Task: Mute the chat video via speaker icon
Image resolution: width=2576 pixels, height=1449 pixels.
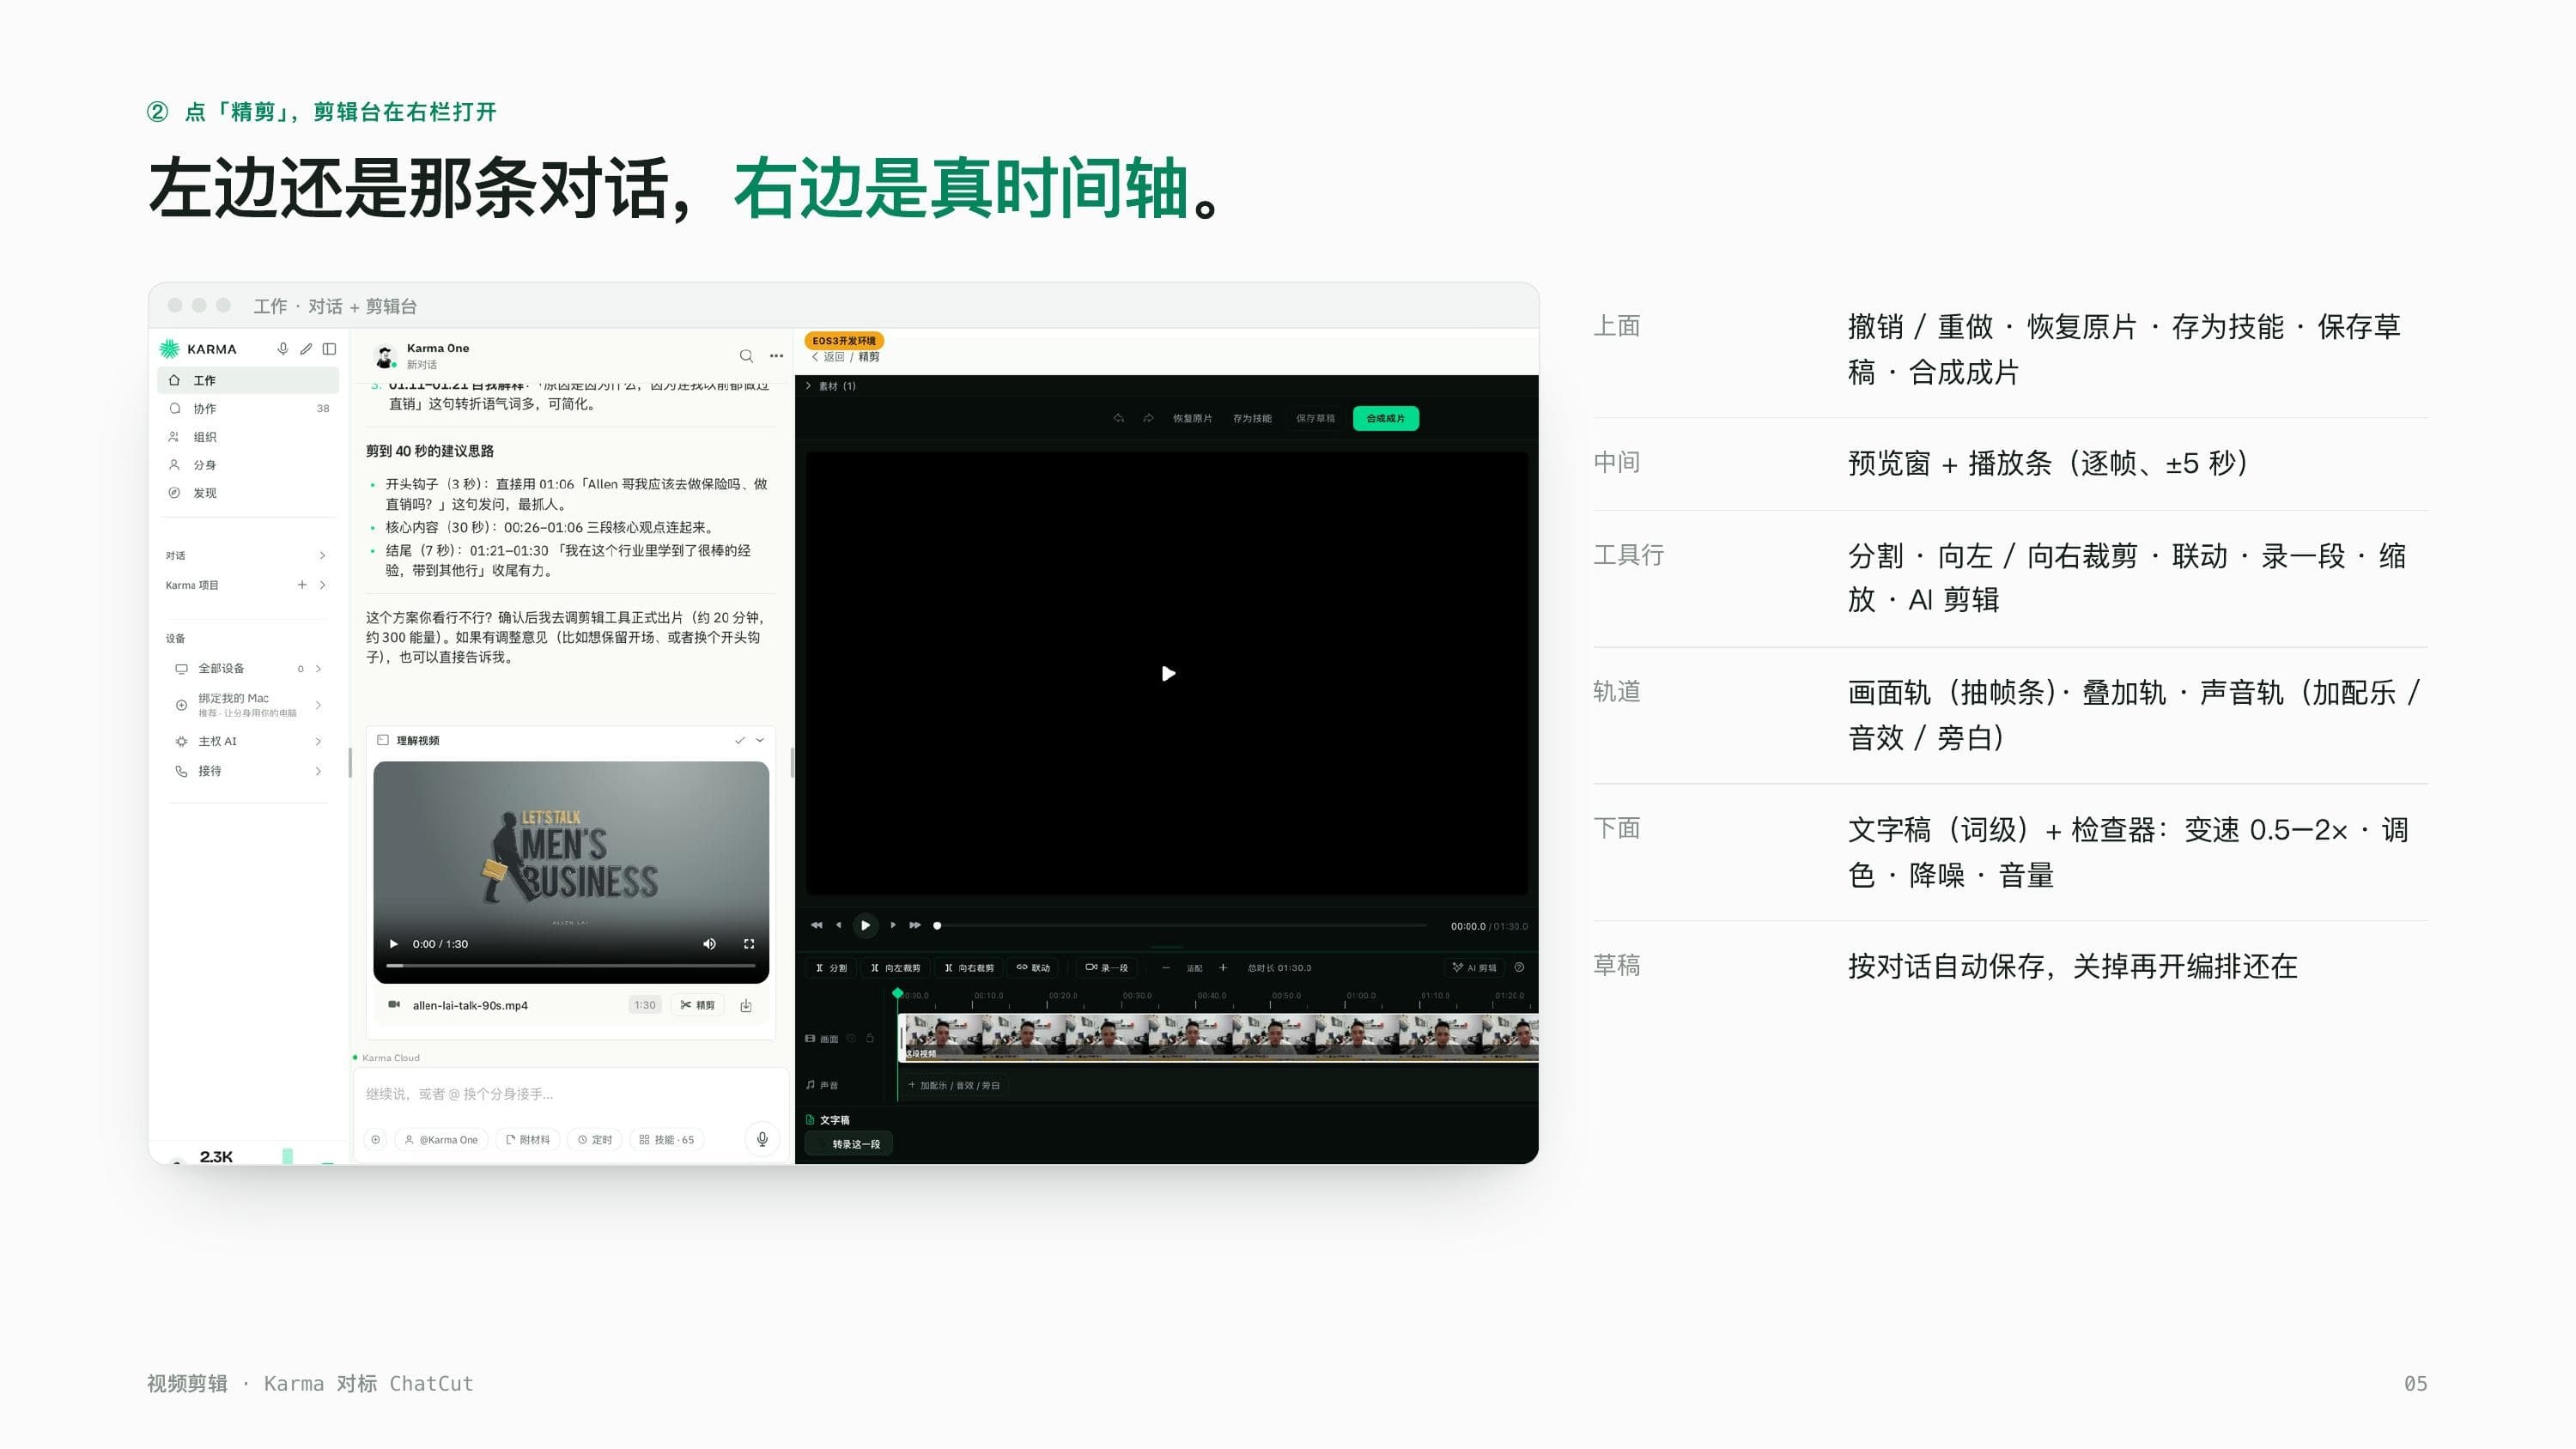Action: coord(709,944)
